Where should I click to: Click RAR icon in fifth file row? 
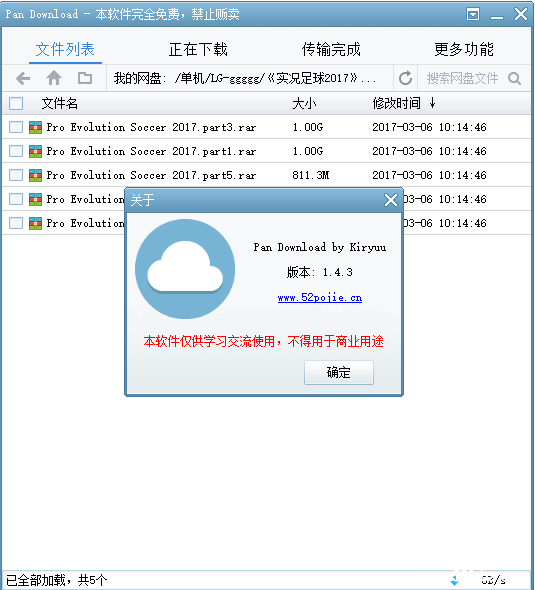[35, 223]
